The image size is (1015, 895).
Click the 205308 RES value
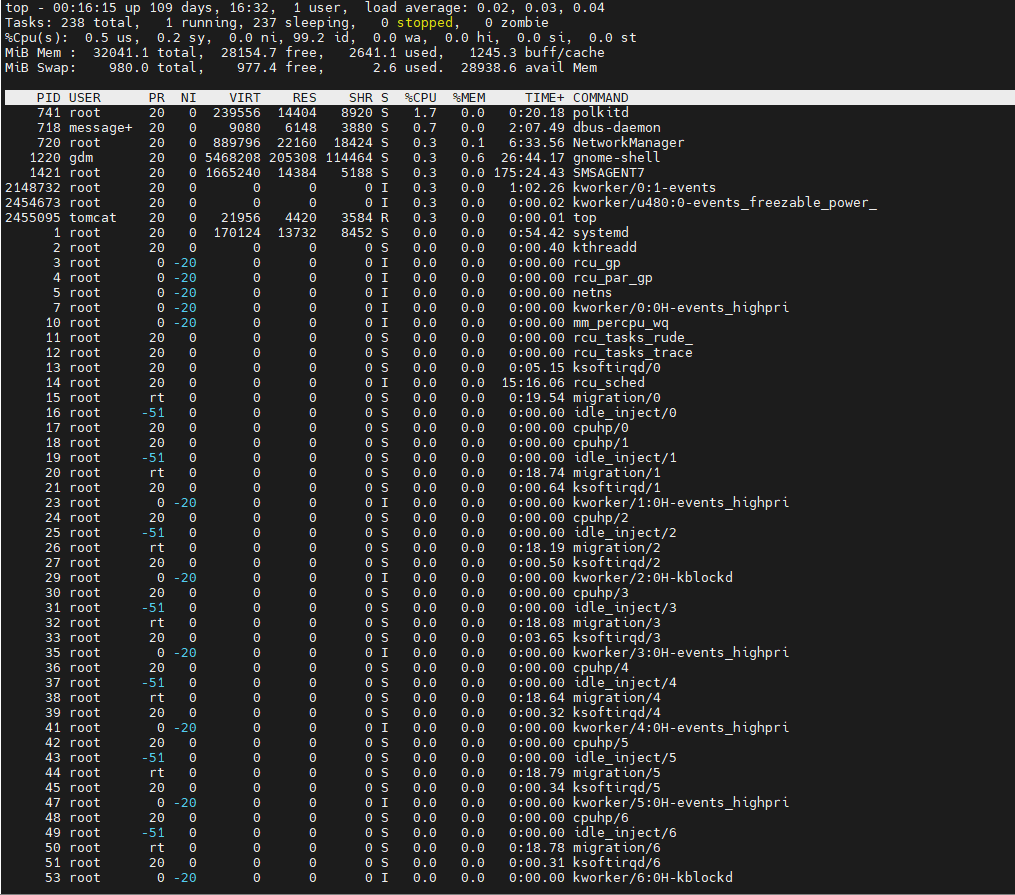coord(293,157)
